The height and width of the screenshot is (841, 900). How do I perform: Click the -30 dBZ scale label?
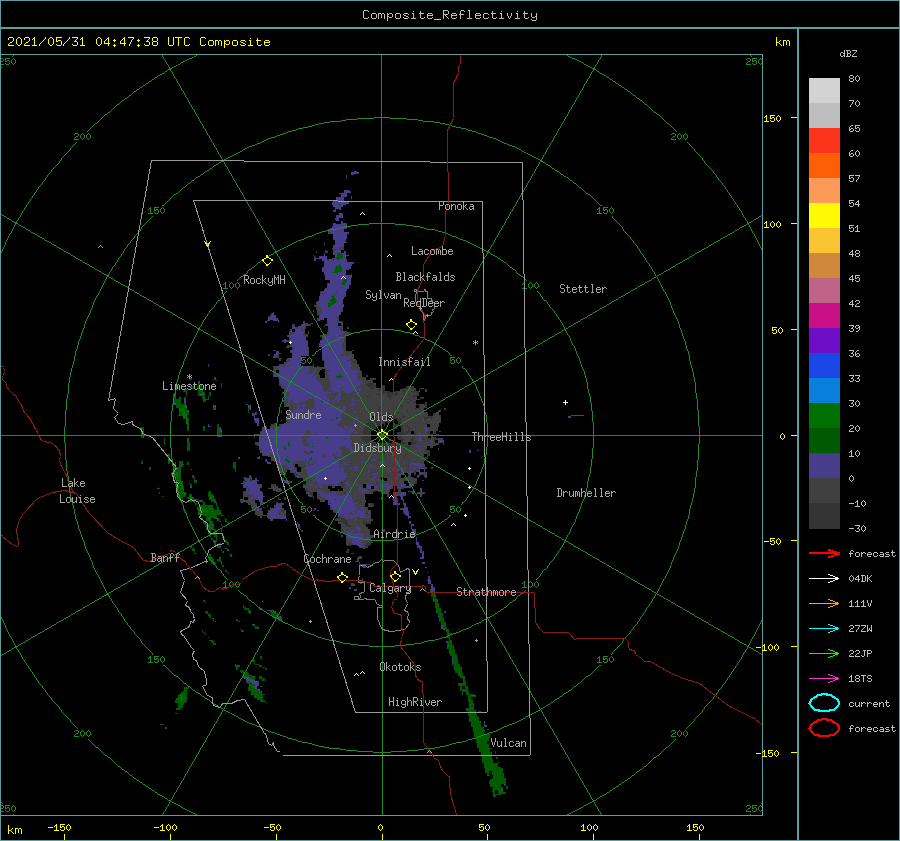coord(857,528)
